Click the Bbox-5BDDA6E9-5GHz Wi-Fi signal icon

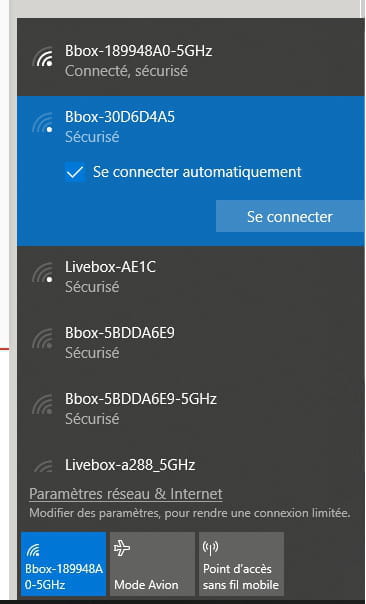43,405
